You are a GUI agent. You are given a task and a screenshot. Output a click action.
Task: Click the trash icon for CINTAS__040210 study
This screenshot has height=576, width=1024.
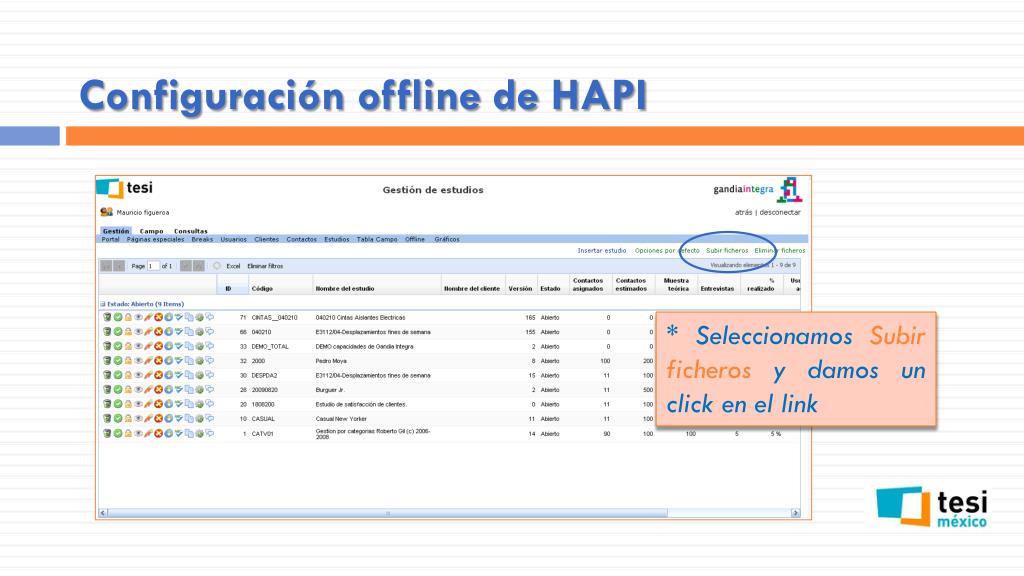(107, 317)
